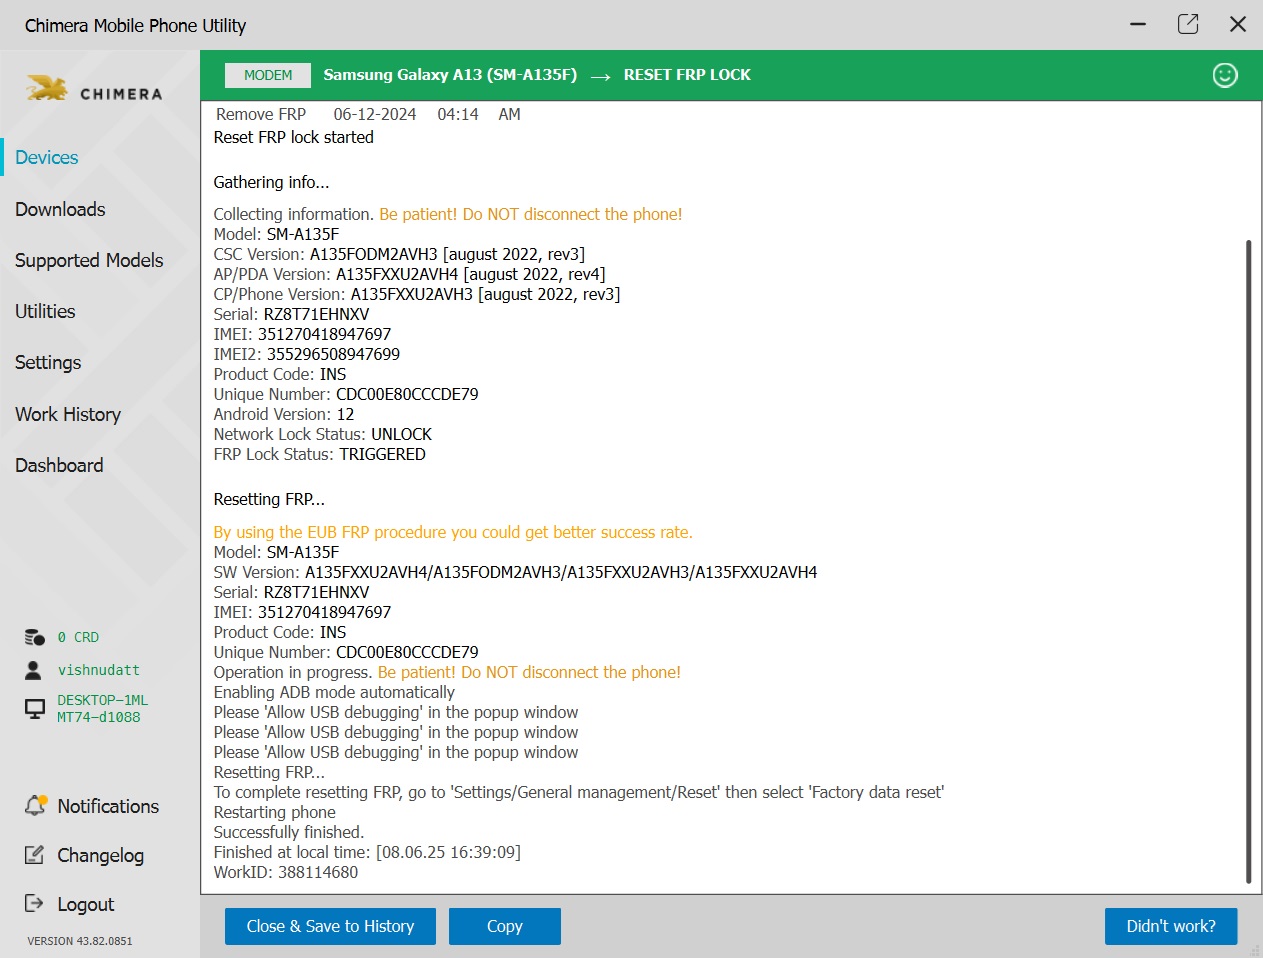Click the WorkID: 388114680 line

[x=286, y=872]
